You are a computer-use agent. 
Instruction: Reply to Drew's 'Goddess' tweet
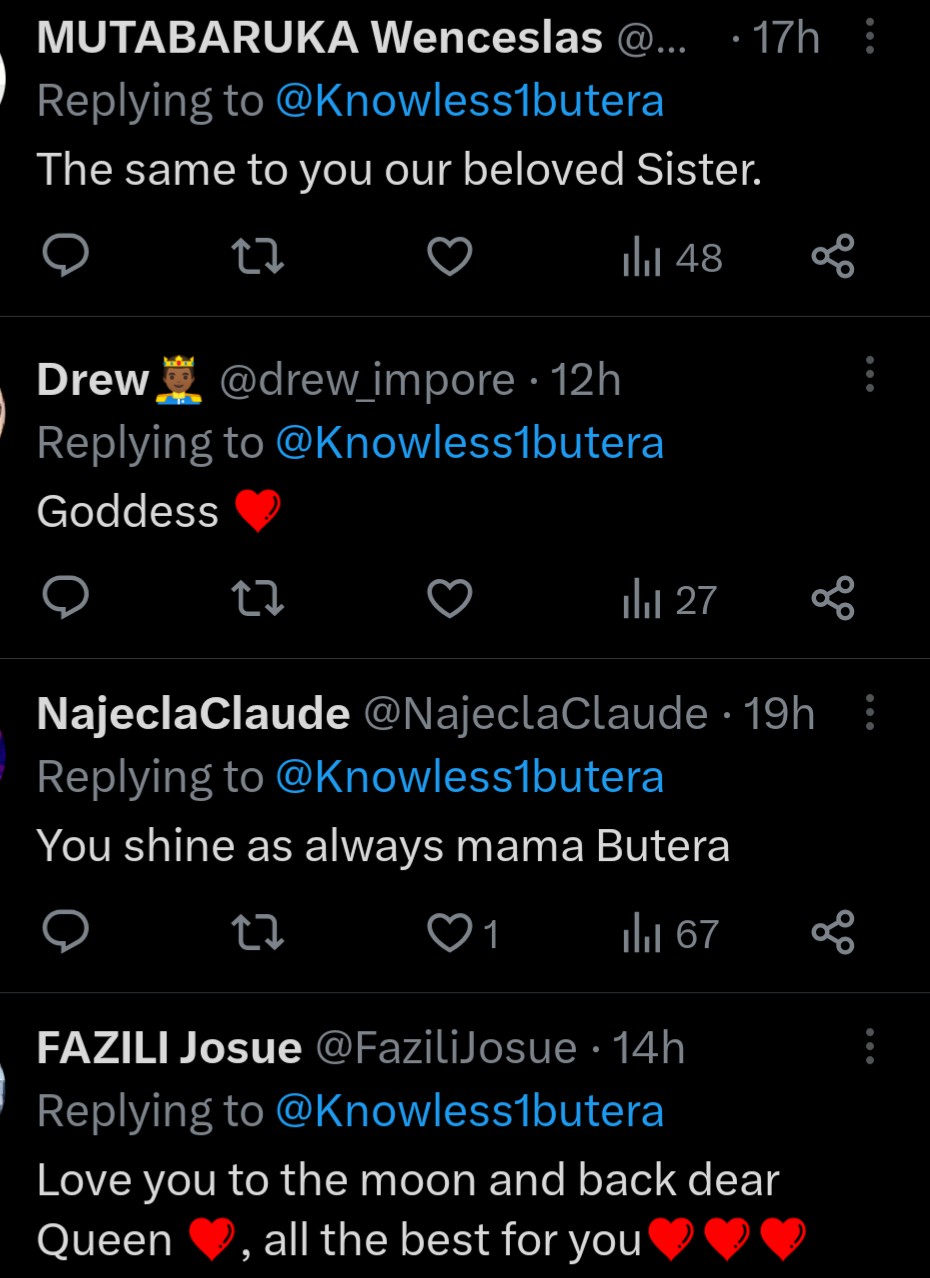coord(66,599)
